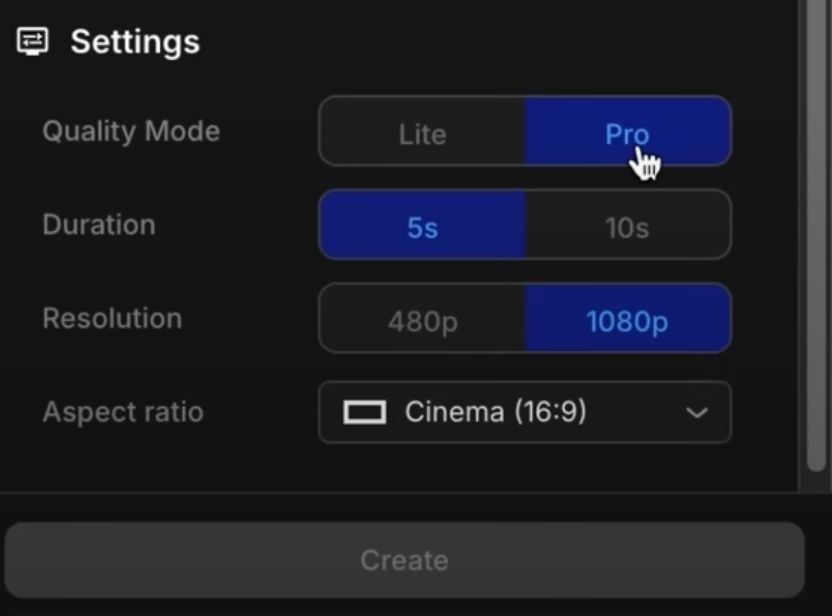This screenshot has height=616, width=832.
Task: Click the Aspect ratio label
Action: [x=123, y=412]
